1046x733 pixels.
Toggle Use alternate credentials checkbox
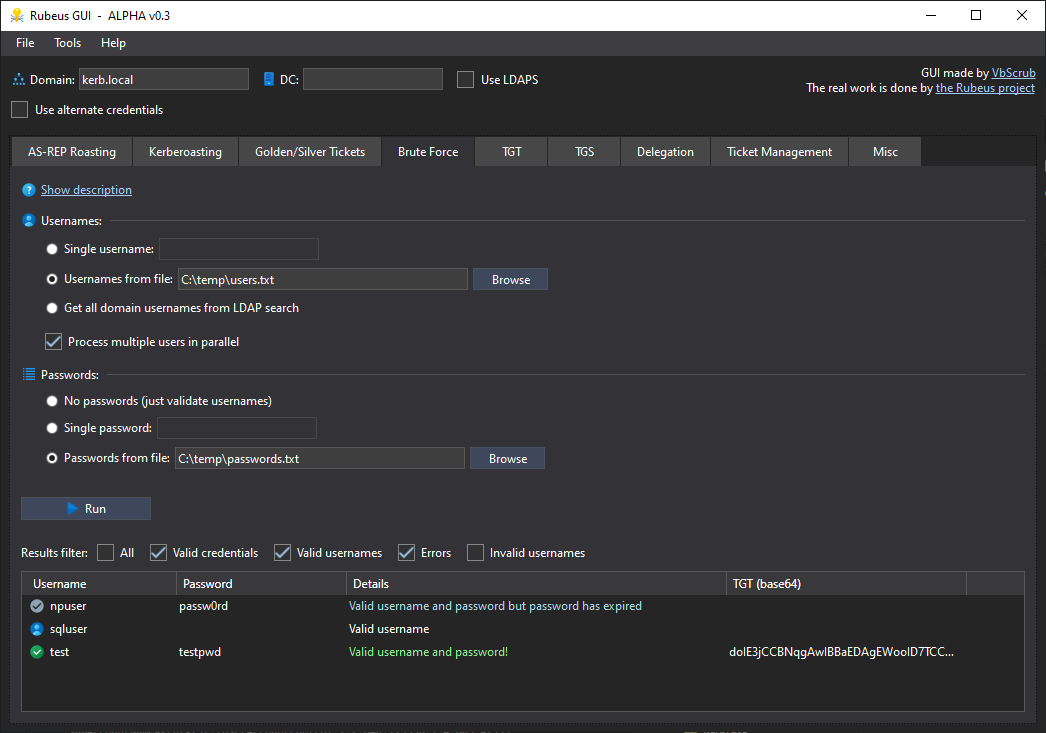point(20,109)
